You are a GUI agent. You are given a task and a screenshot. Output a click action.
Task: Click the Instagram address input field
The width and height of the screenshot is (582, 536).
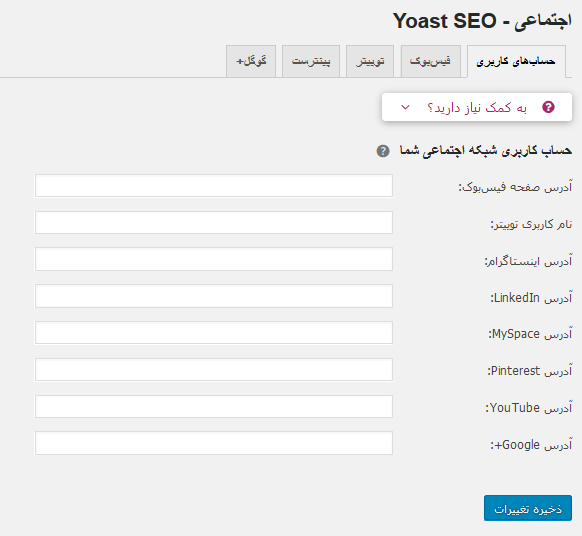click(x=214, y=259)
